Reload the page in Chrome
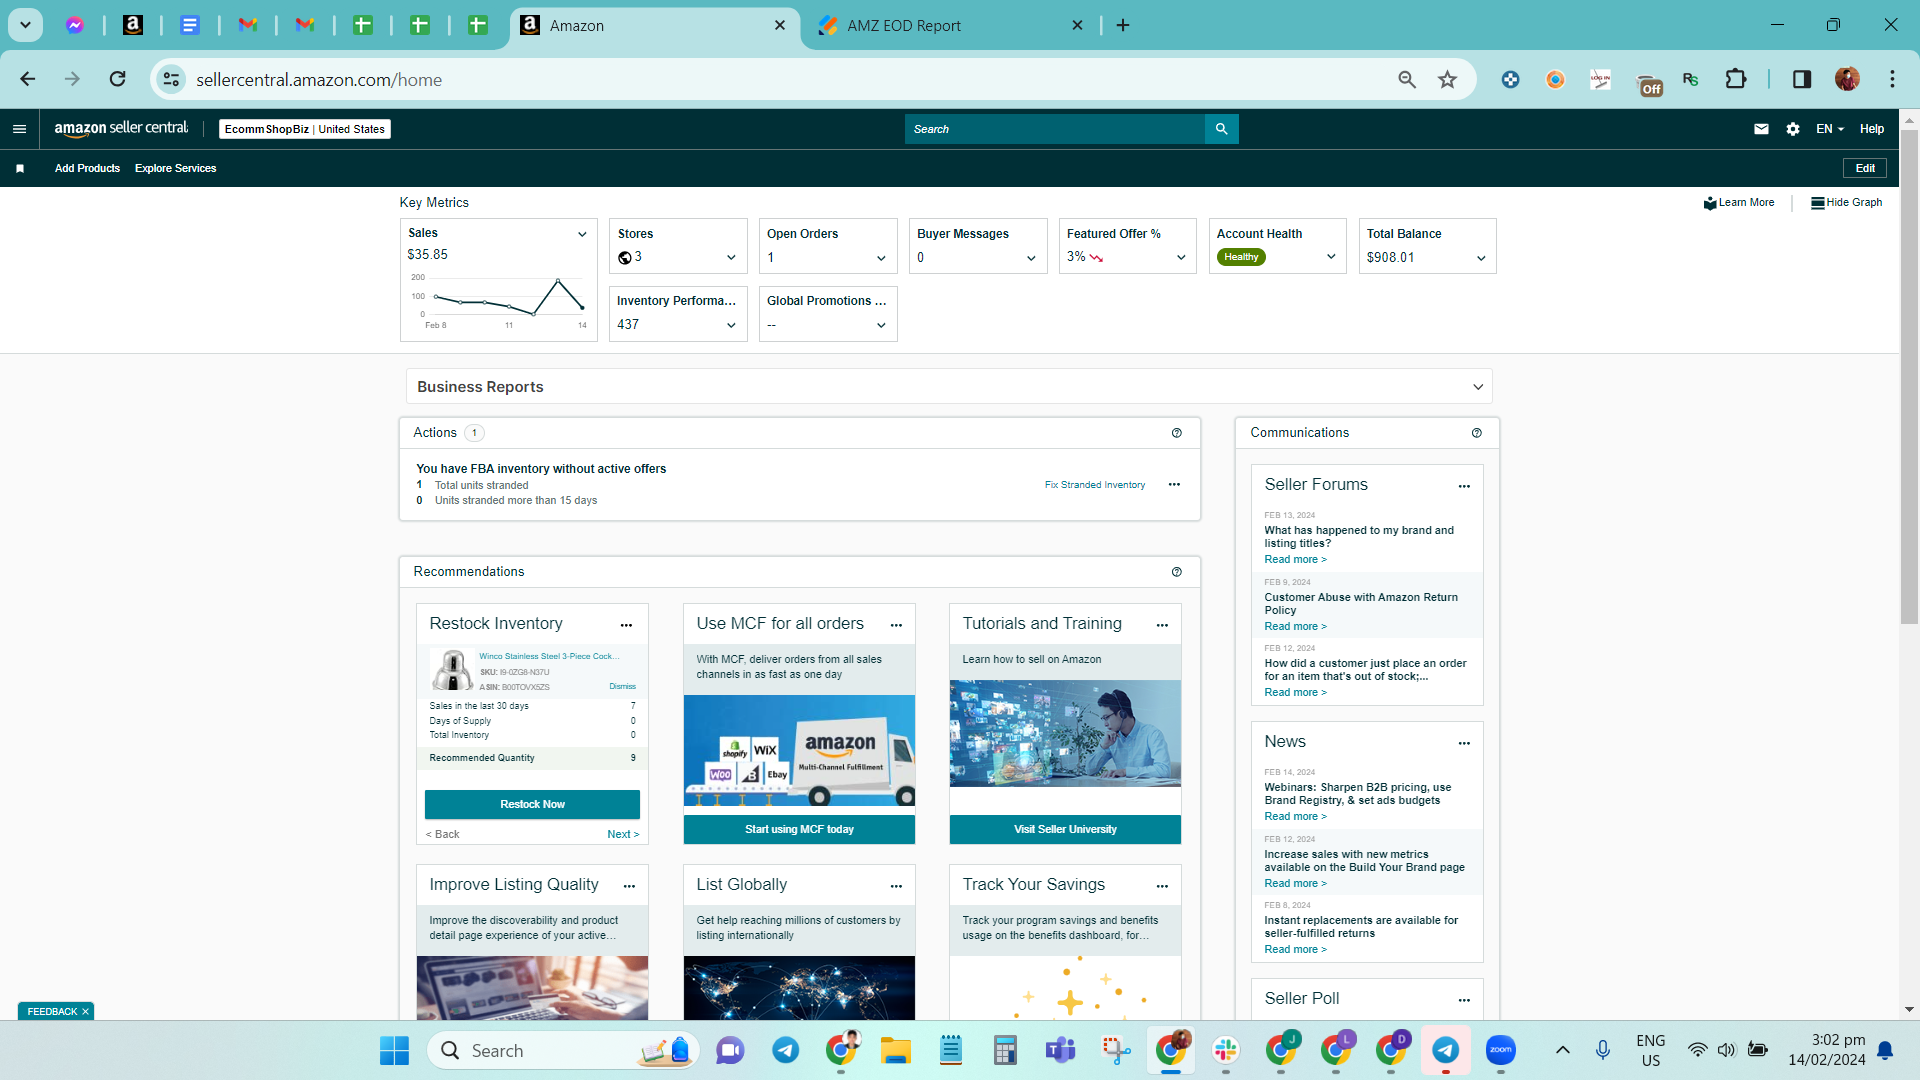1920x1080 pixels. pyautogui.click(x=118, y=79)
